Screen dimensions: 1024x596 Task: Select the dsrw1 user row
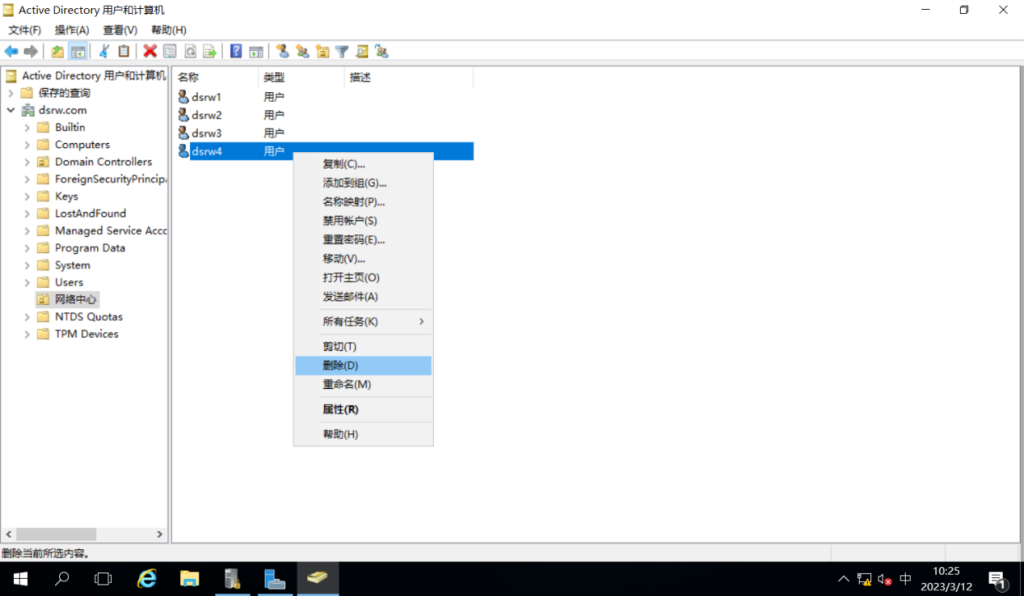click(x=325, y=97)
